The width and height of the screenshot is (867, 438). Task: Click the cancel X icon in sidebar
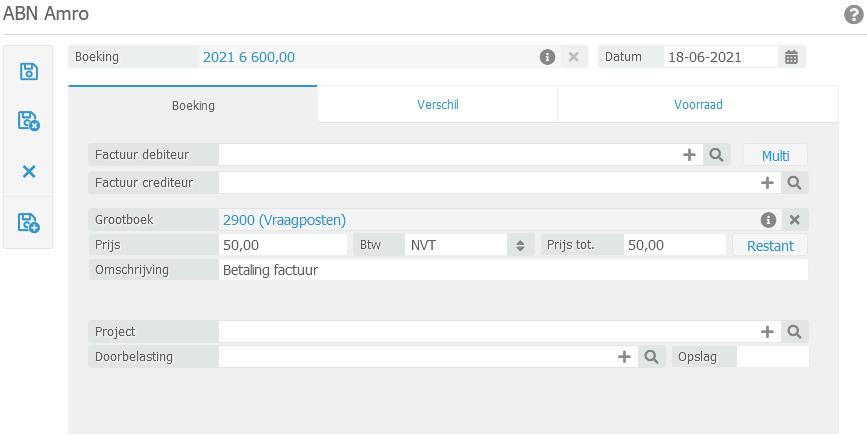coord(29,172)
